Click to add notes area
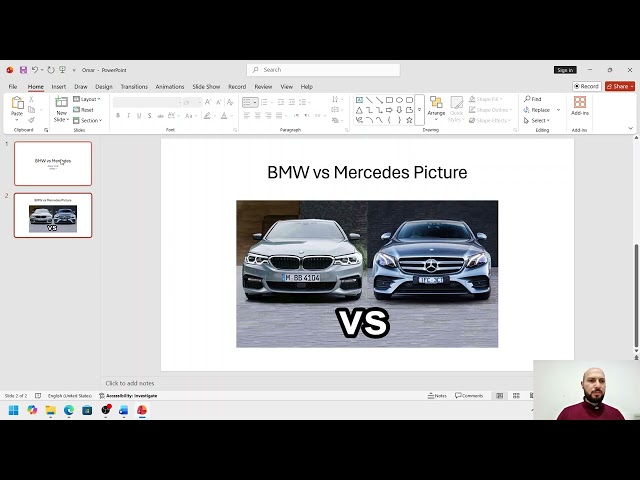 point(130,383)
